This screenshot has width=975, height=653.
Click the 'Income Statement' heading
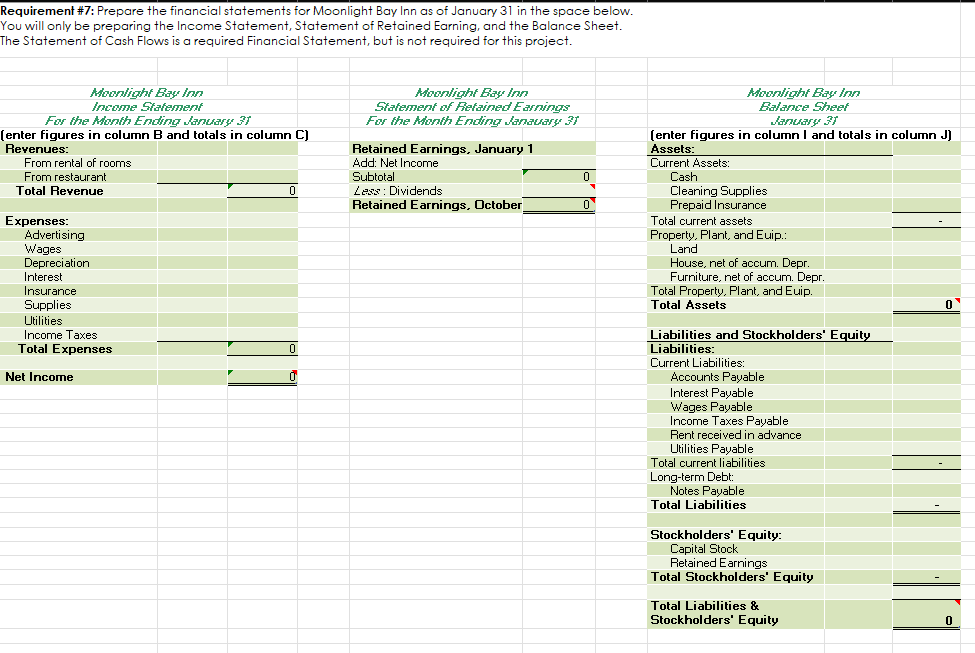click(x=147, y=107)
